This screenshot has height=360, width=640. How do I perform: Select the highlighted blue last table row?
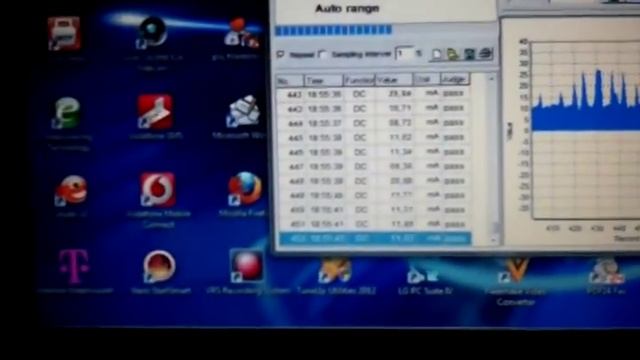[375, 238]
